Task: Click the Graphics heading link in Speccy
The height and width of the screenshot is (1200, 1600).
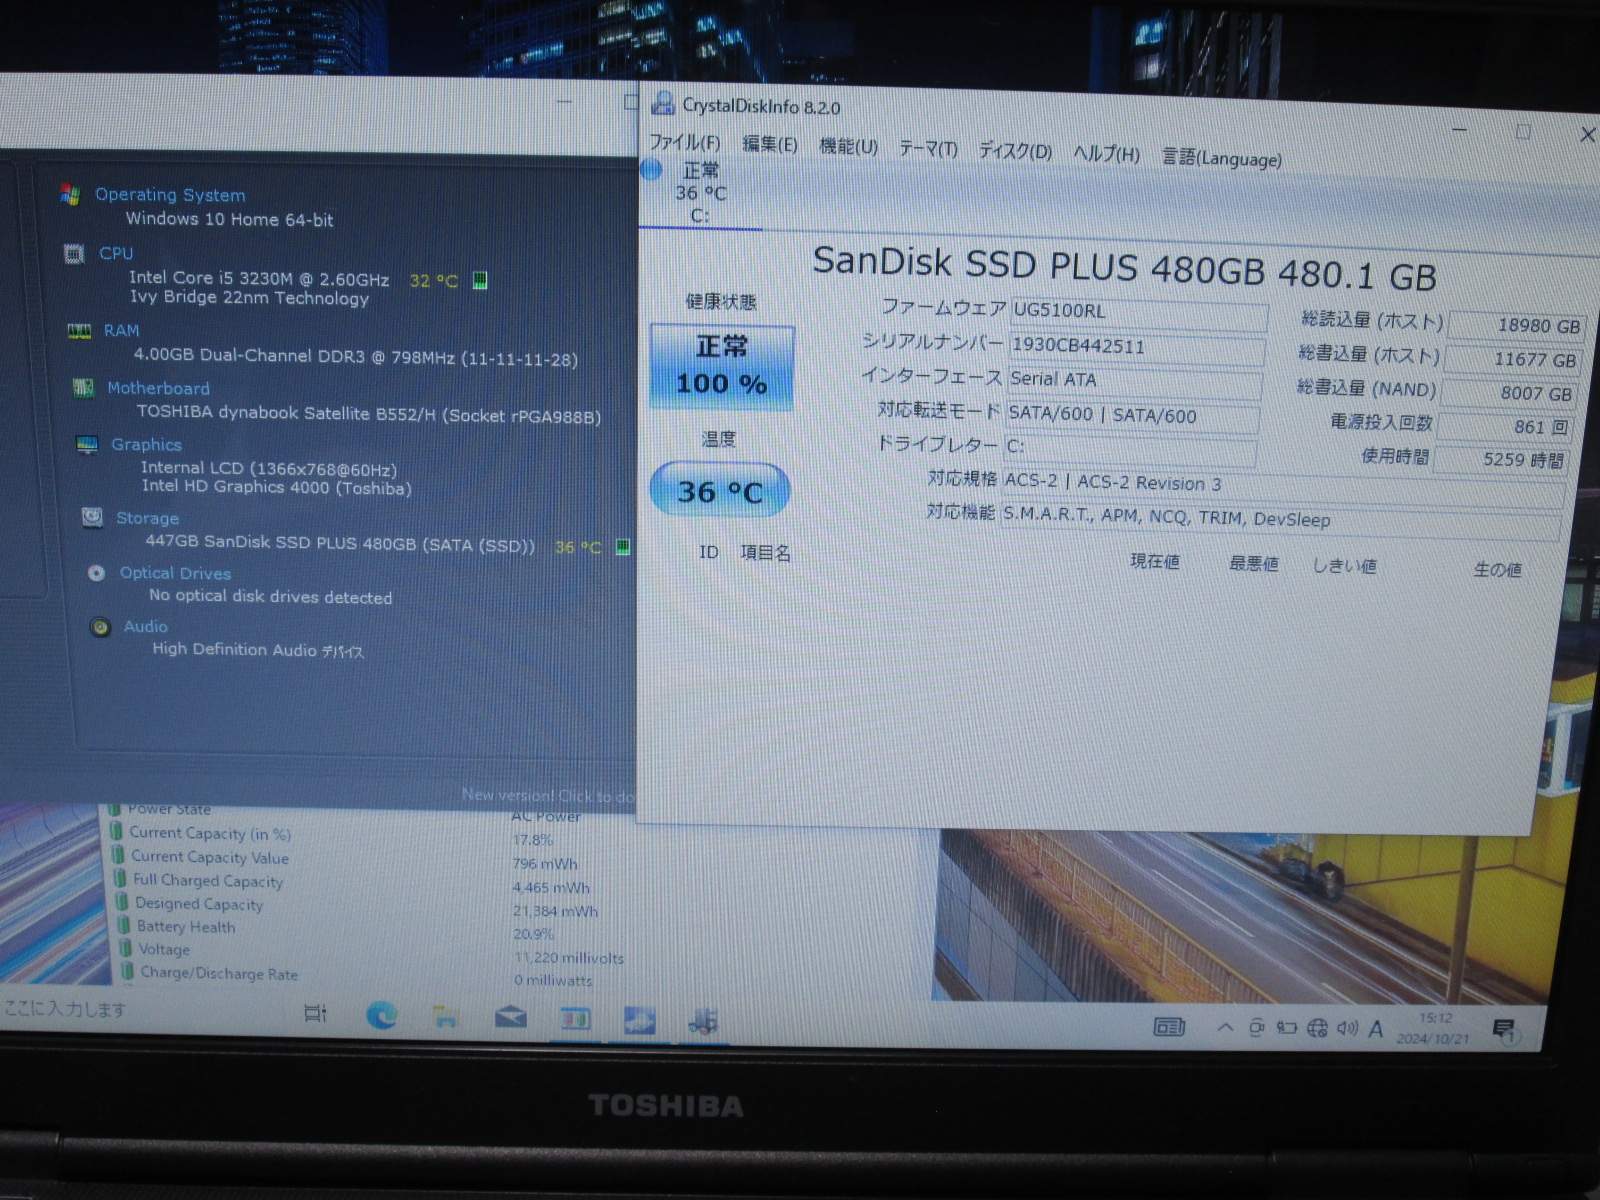Action: click(146, 444)
